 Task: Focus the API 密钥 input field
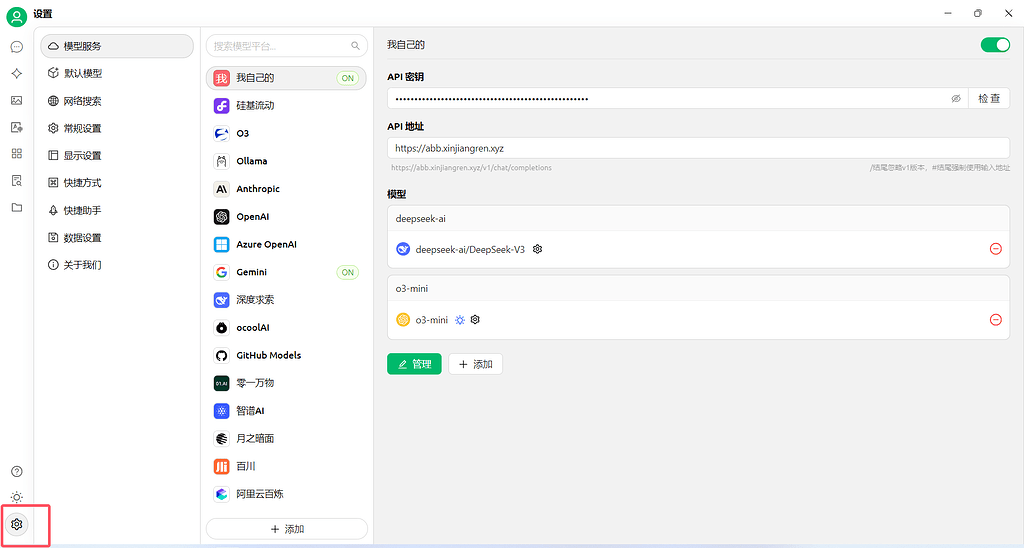(677, 99)
